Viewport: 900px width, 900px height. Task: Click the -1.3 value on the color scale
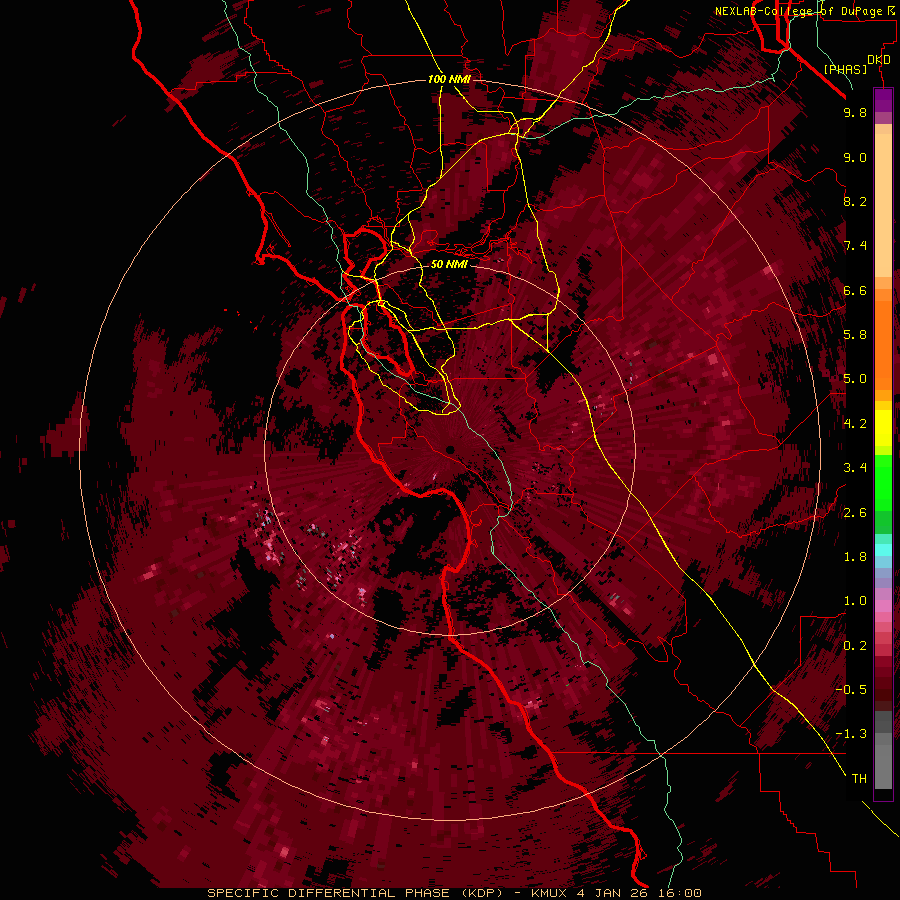pos(851,734)
